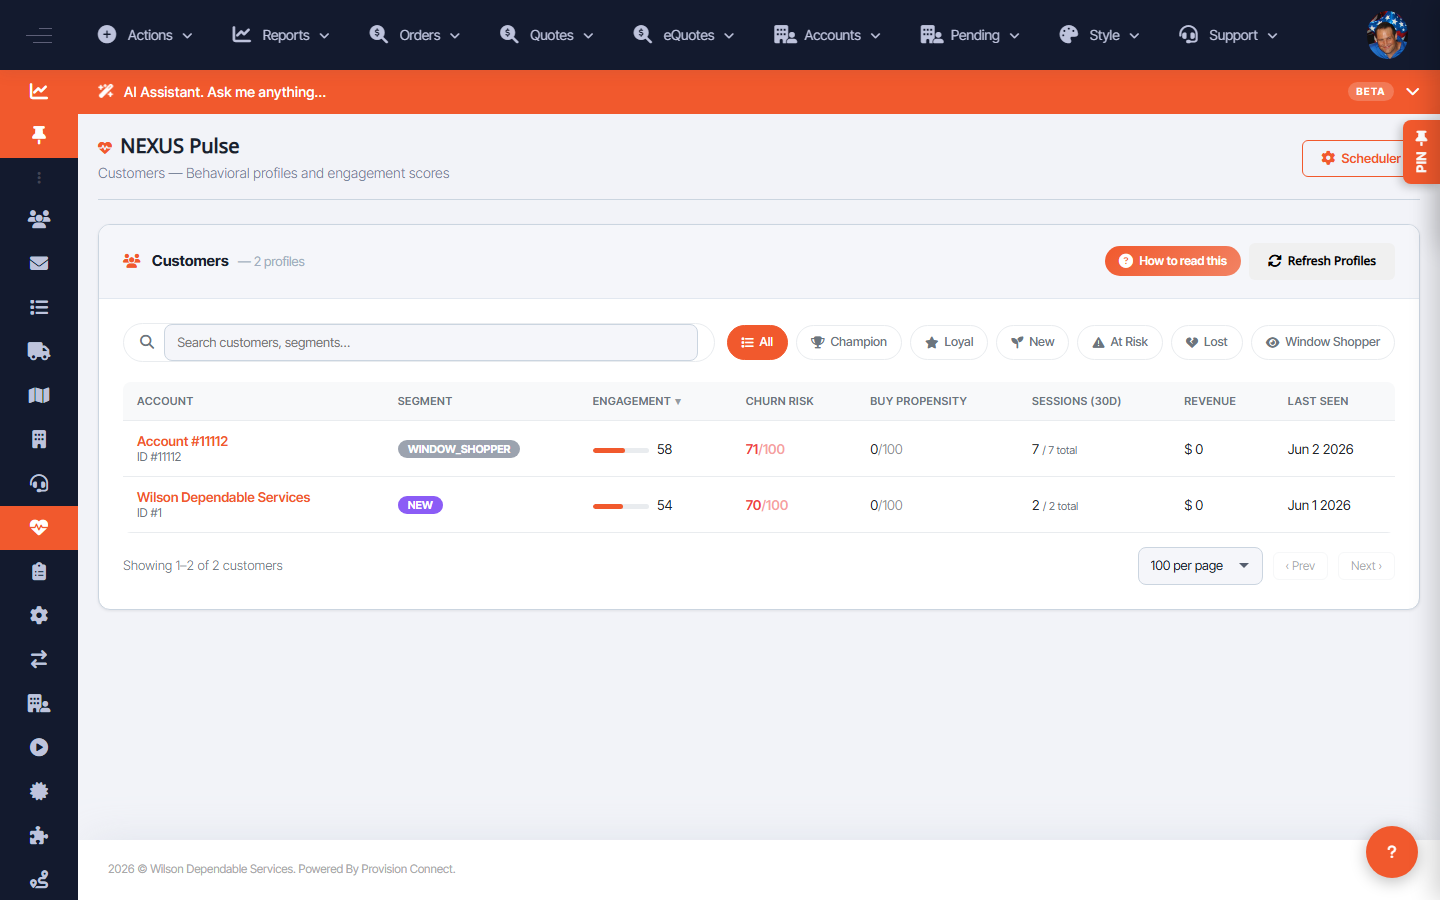Click churn risk value 71/100
Viewport: 1440px width, 900px height.
point(765,449)
